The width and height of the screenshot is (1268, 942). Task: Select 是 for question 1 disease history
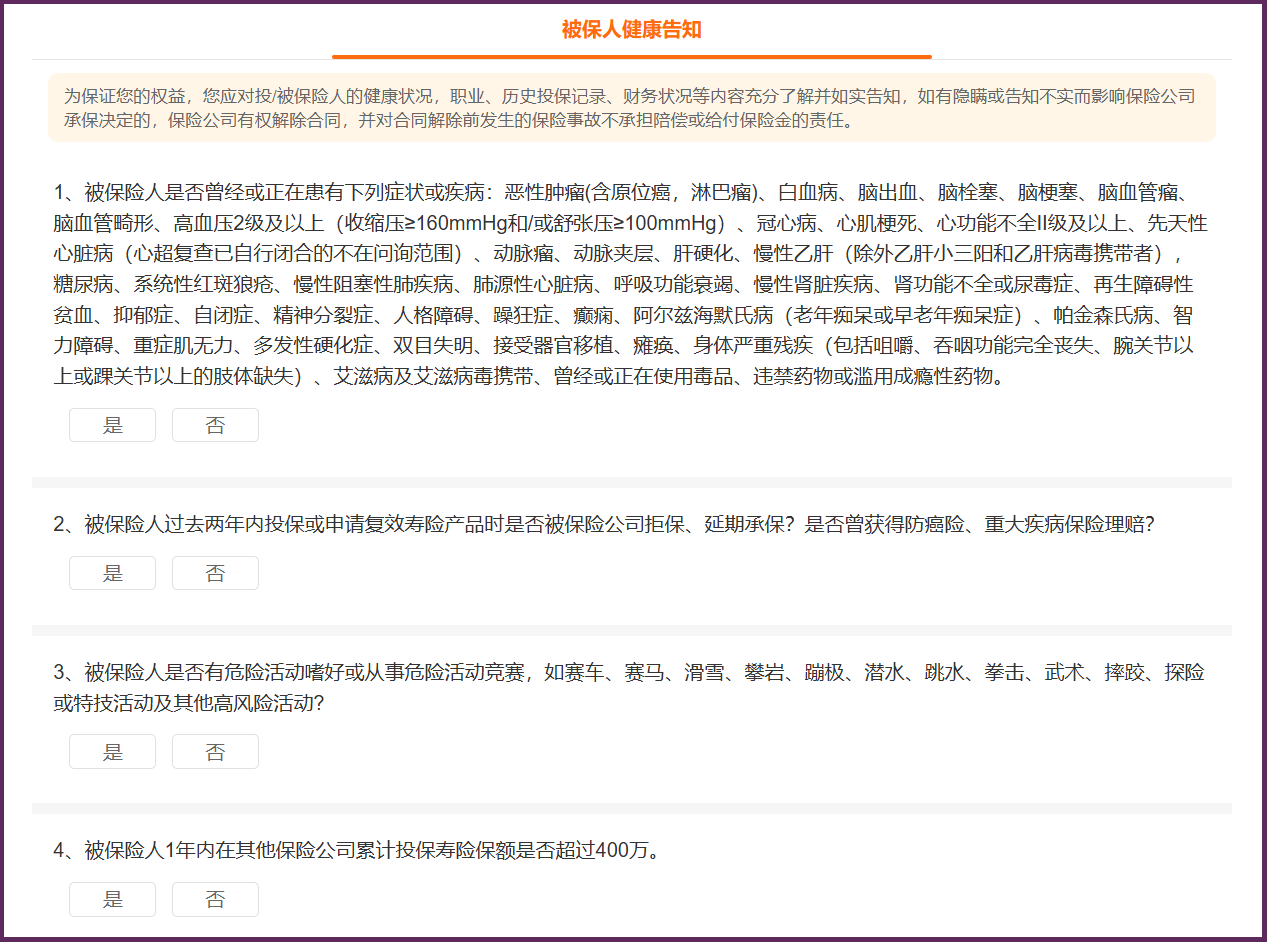pyautogui.click(x=112, y=425)
